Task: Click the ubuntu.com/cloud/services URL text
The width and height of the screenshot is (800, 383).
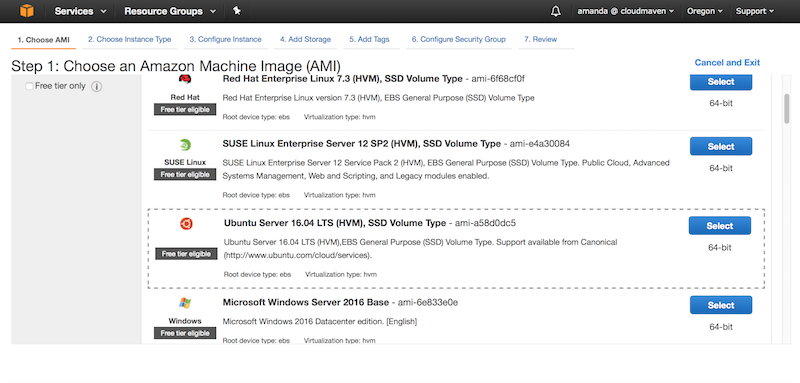Action: coord(298,255)
